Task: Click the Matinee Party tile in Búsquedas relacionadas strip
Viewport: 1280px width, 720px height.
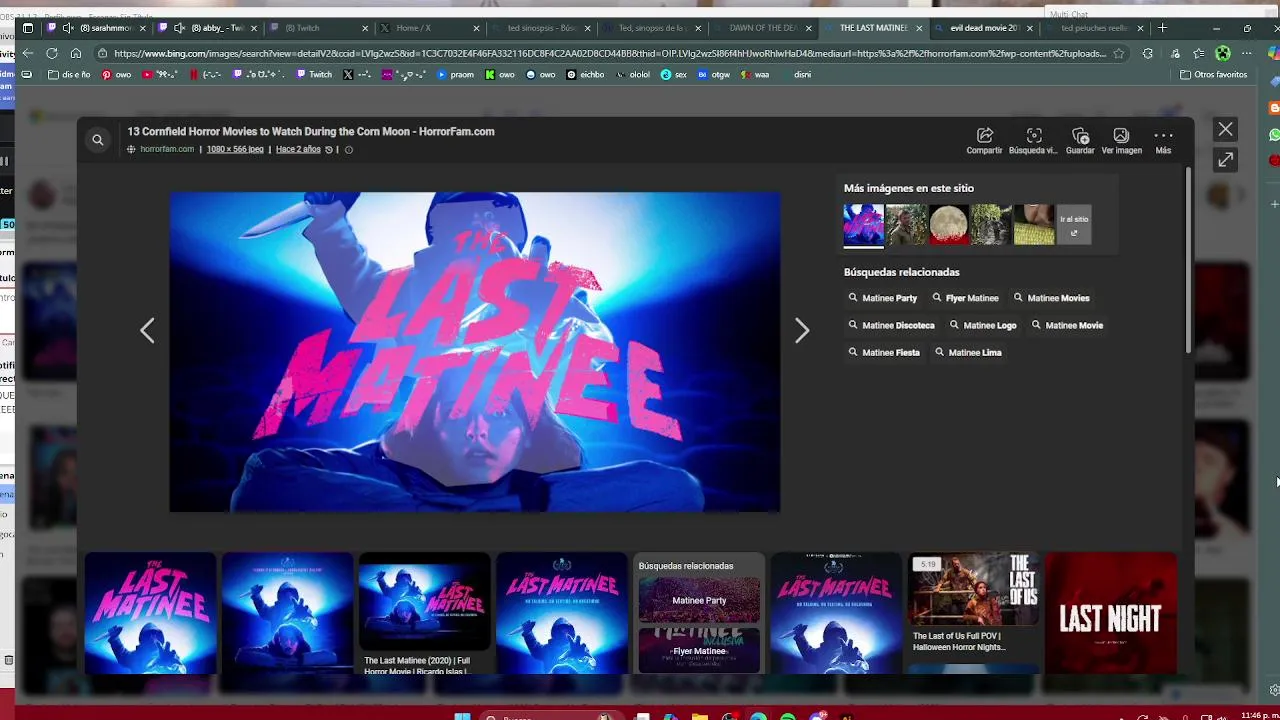Action: point(699,600)
